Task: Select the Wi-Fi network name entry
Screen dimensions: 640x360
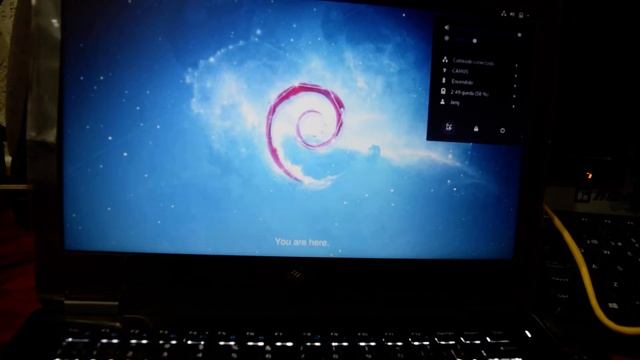Action: point(460,71)
